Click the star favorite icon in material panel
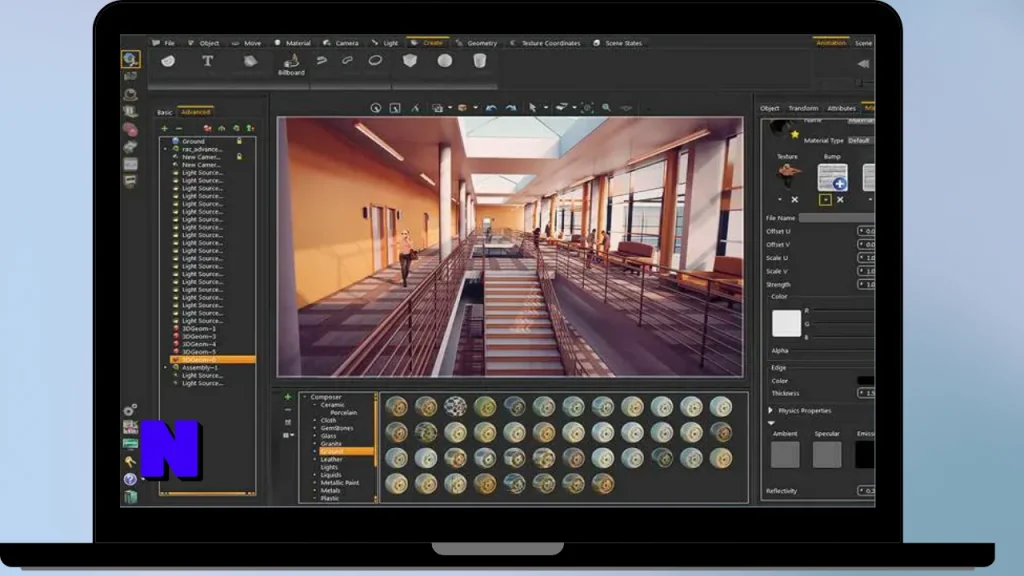Image resolution: width=1024 pixels, height=576 pixels. [x=795, y=135]
